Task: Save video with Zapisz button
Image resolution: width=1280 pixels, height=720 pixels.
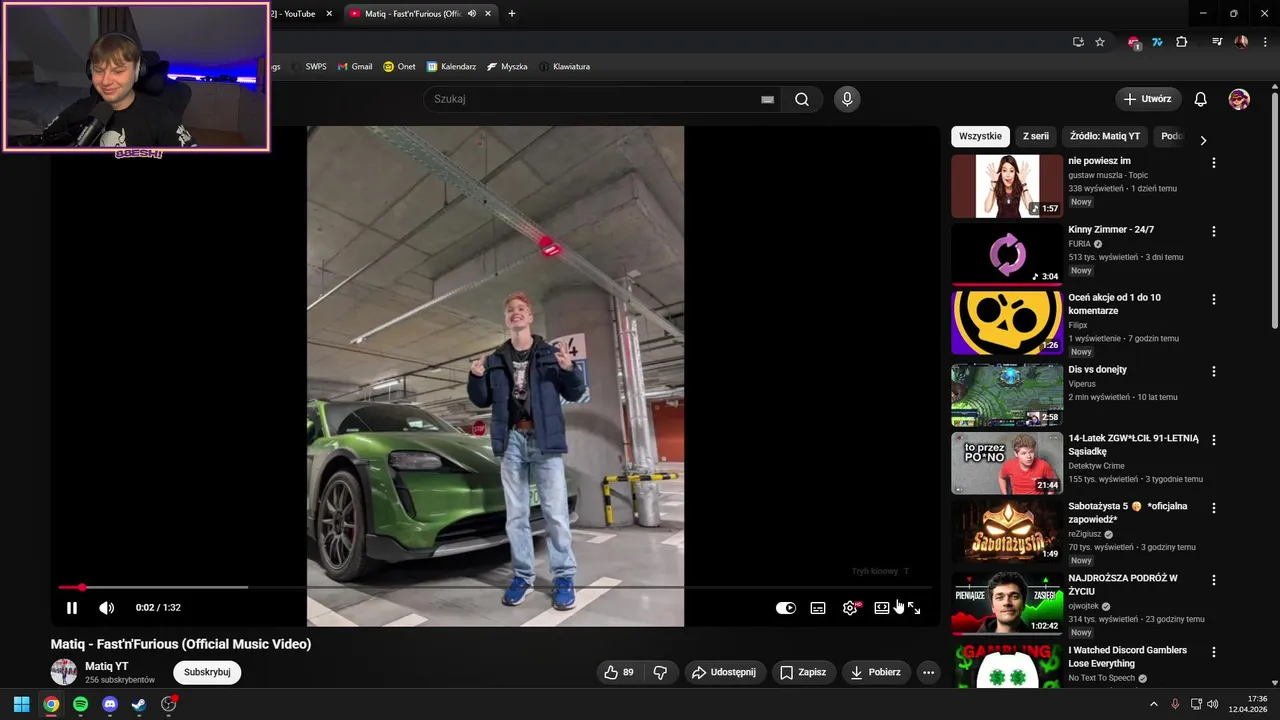Action: point(804,672)
